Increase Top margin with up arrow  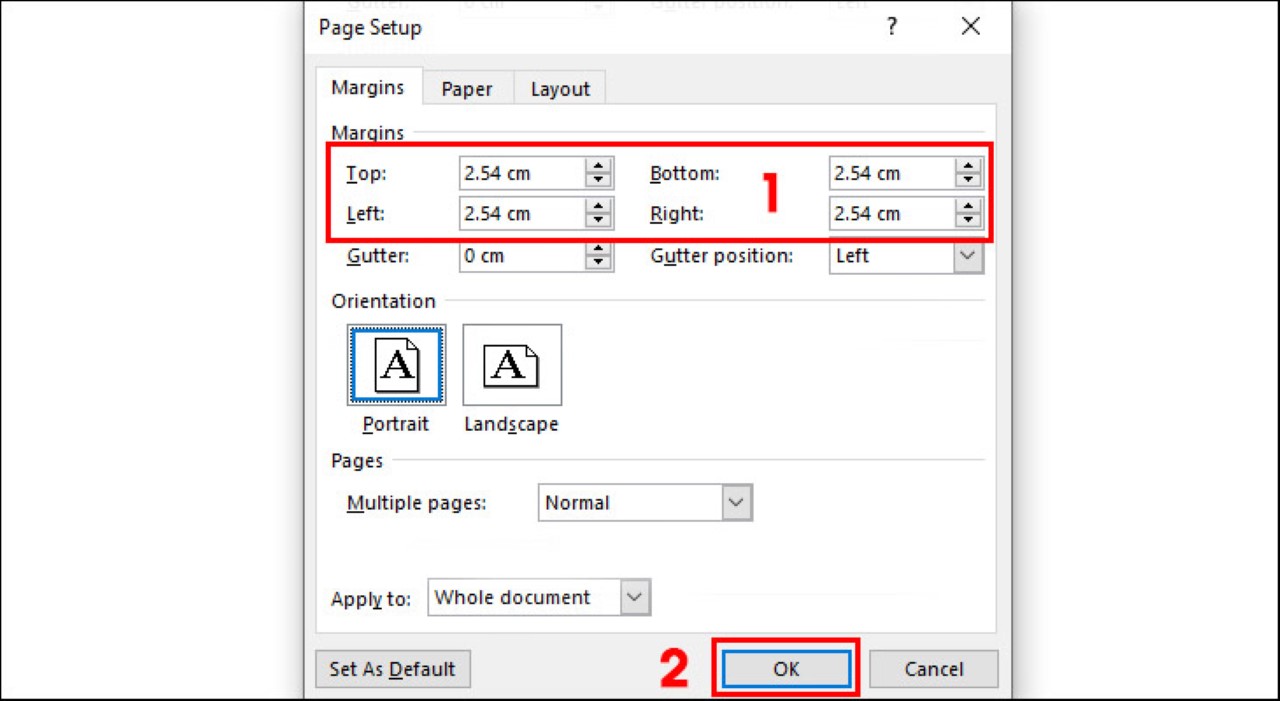[x=598, y=166]
